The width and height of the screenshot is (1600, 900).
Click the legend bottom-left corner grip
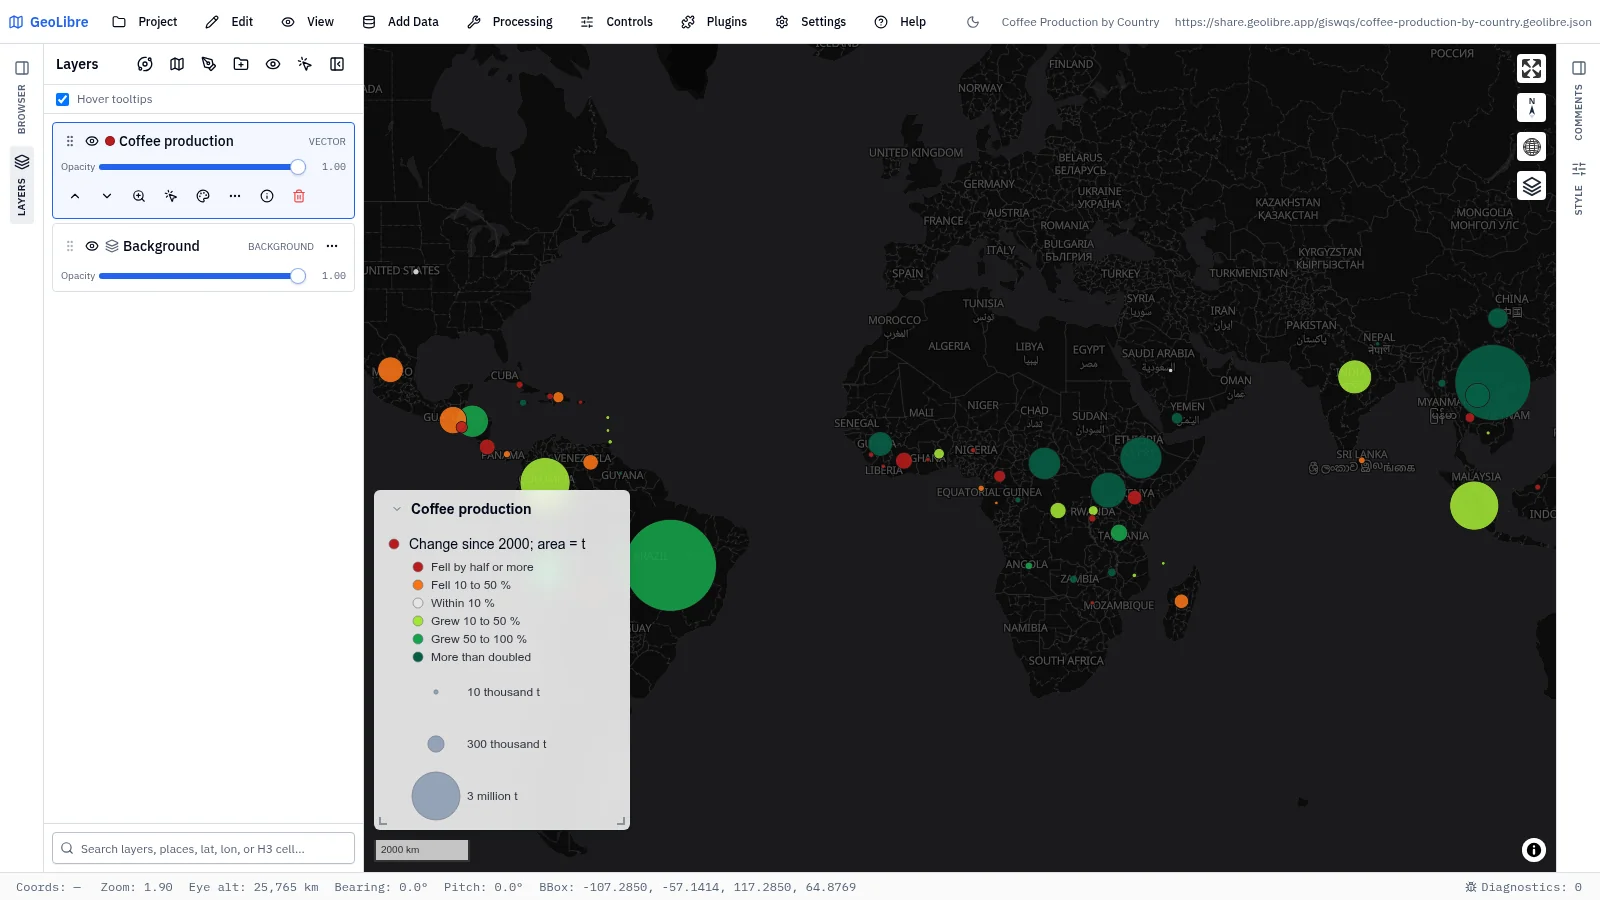383,821
